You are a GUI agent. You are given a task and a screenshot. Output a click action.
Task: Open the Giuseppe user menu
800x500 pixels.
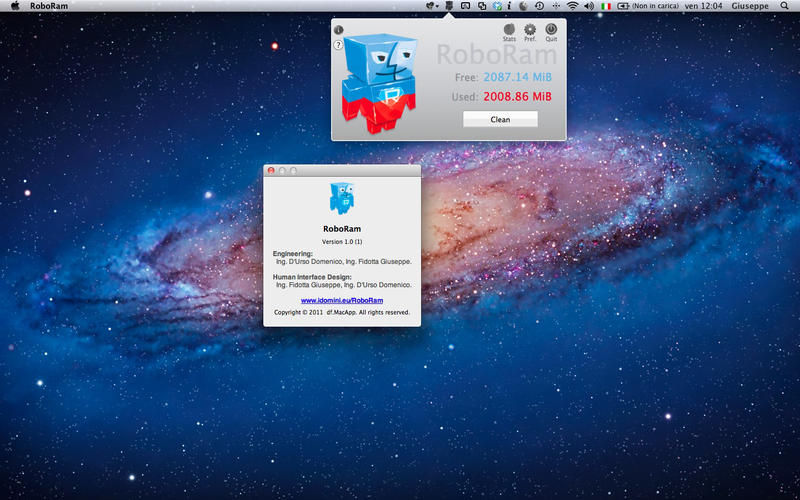tap(750, 6)
